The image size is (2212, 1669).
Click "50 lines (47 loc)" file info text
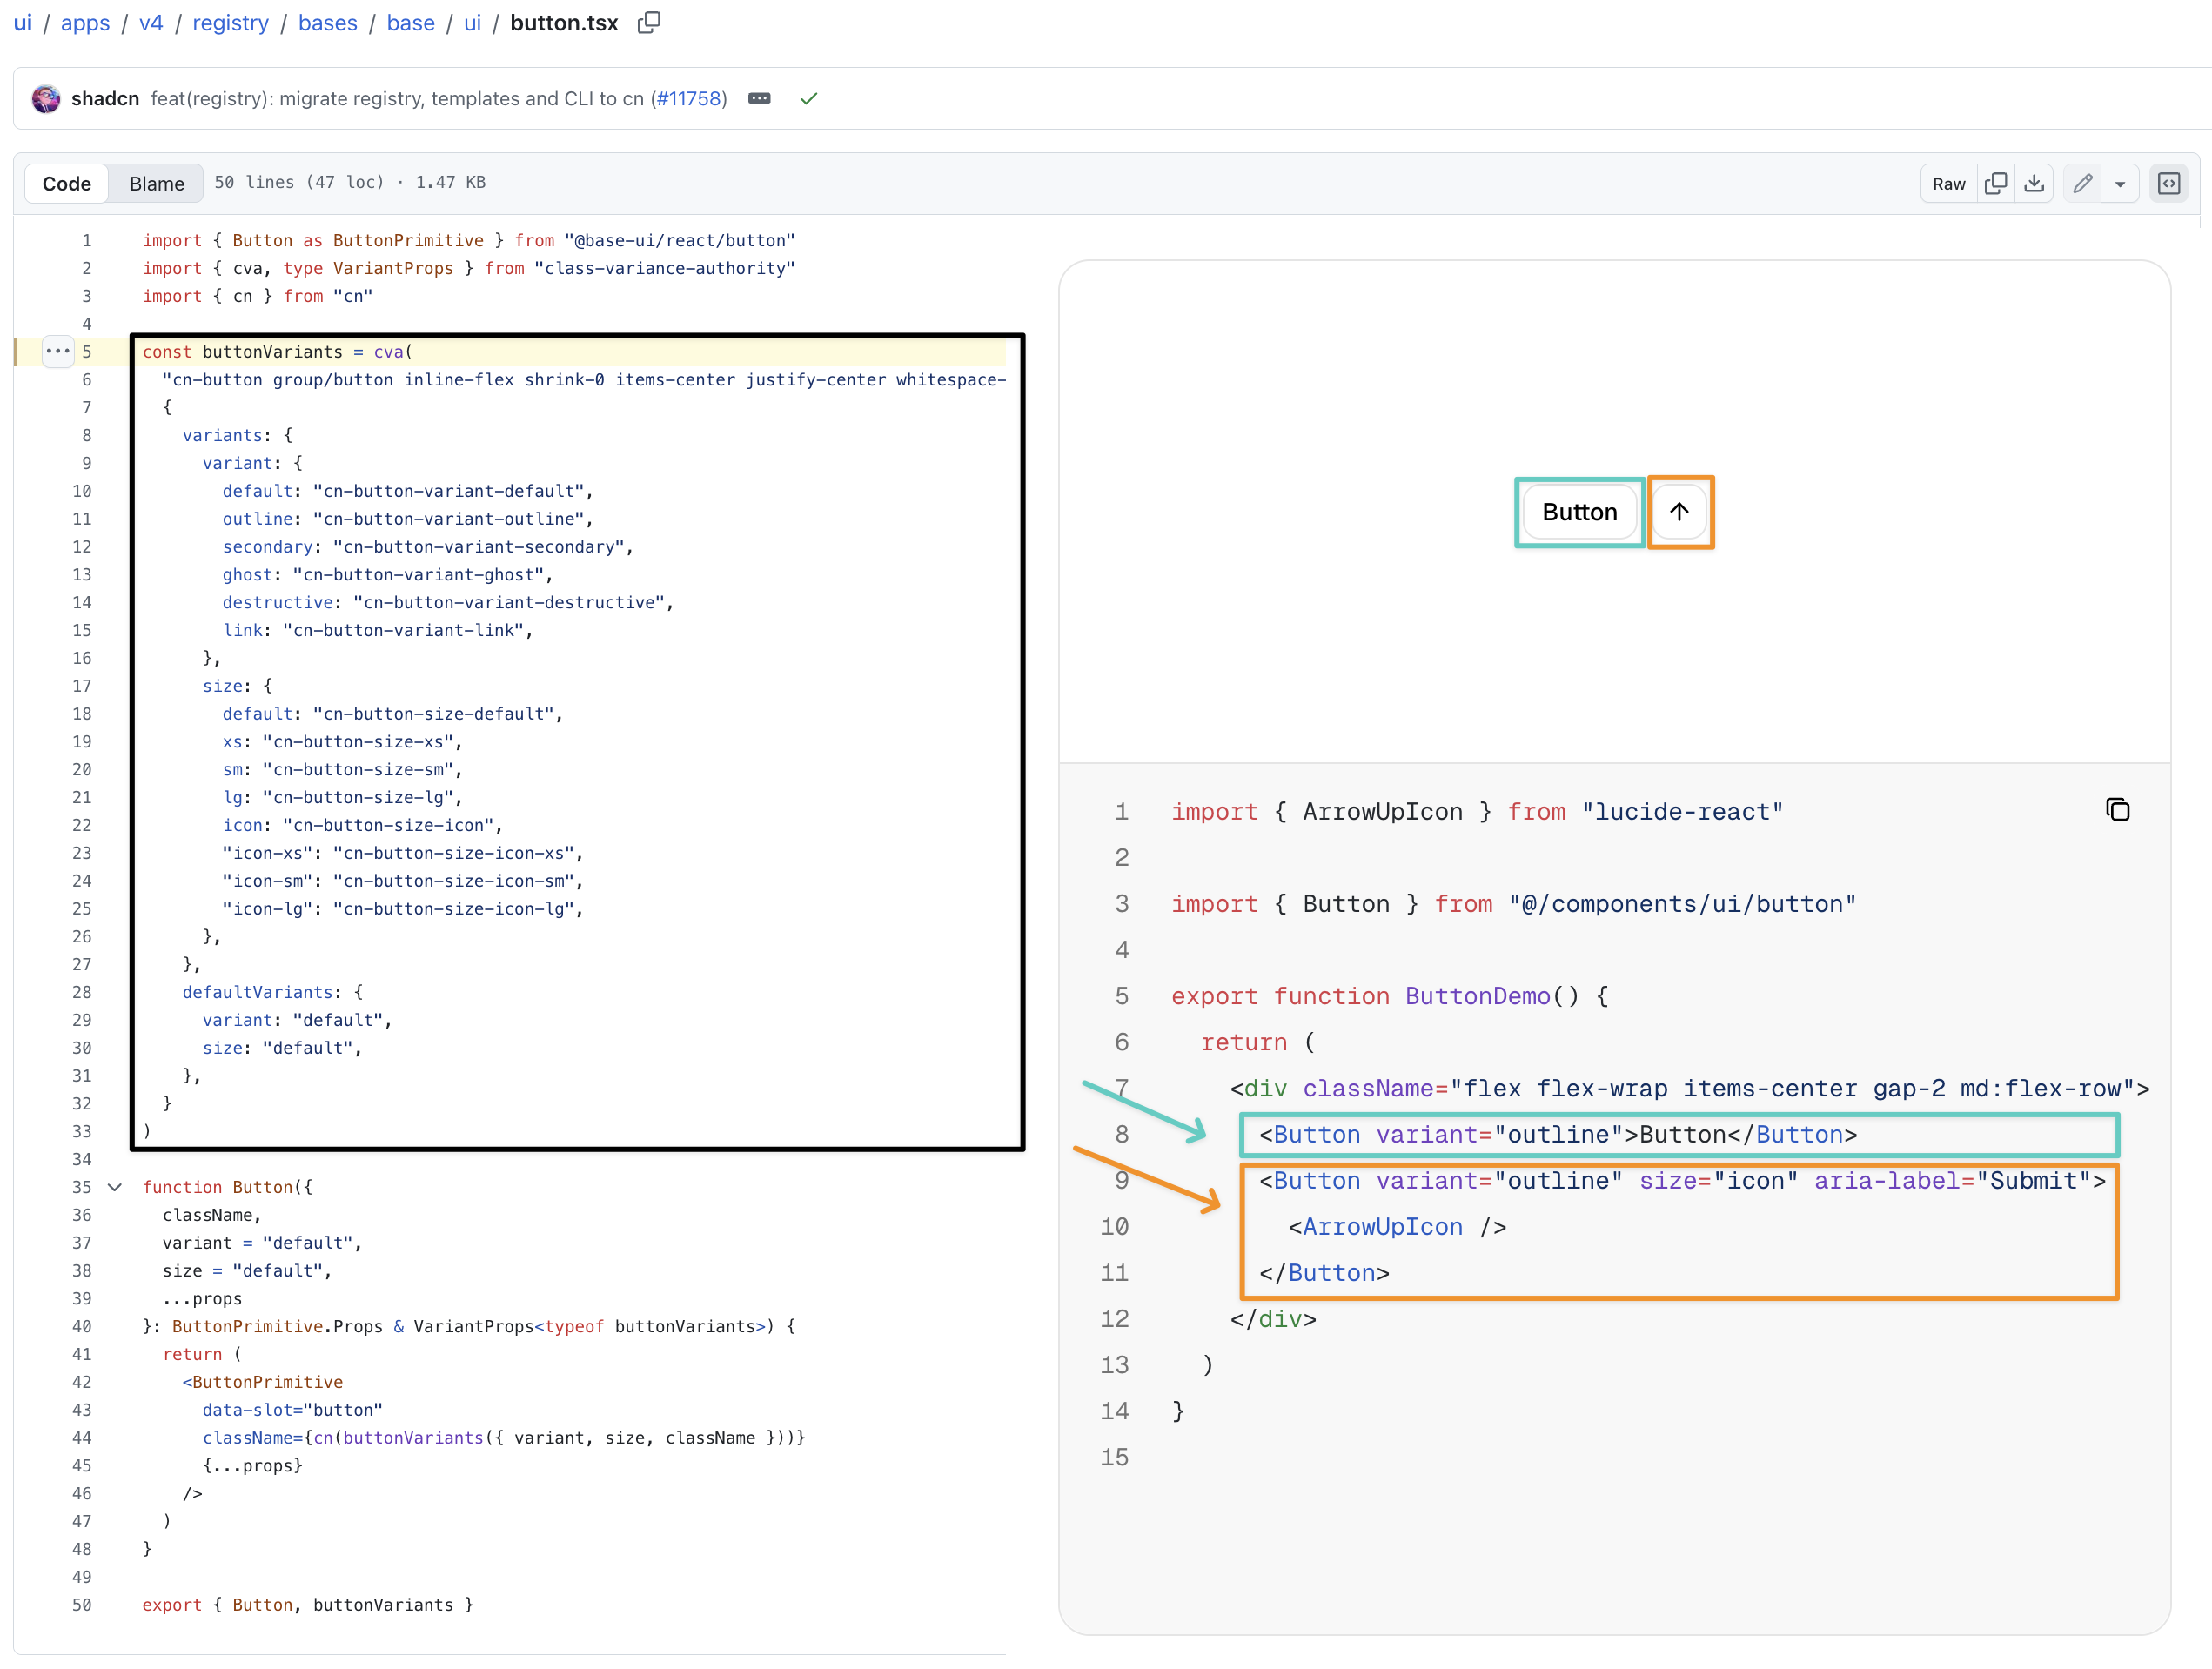299,182
